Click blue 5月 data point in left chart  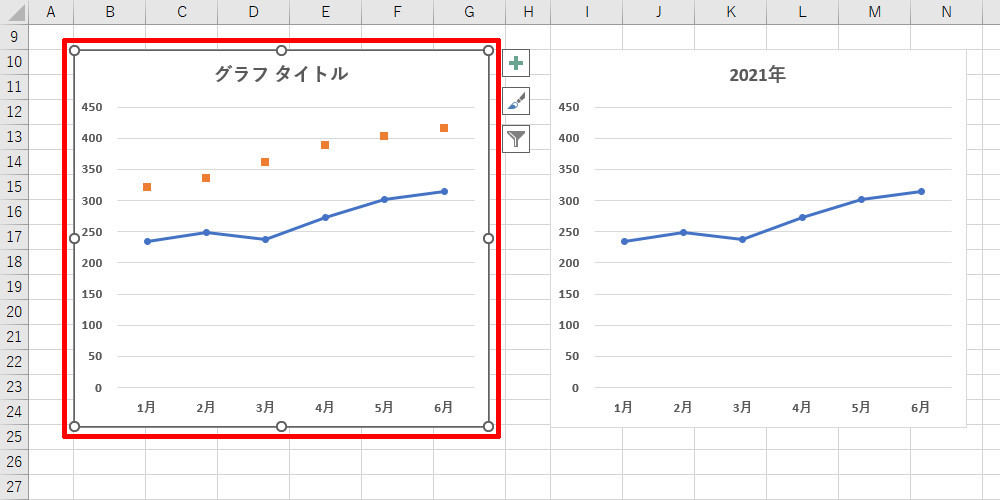(384, 200)
